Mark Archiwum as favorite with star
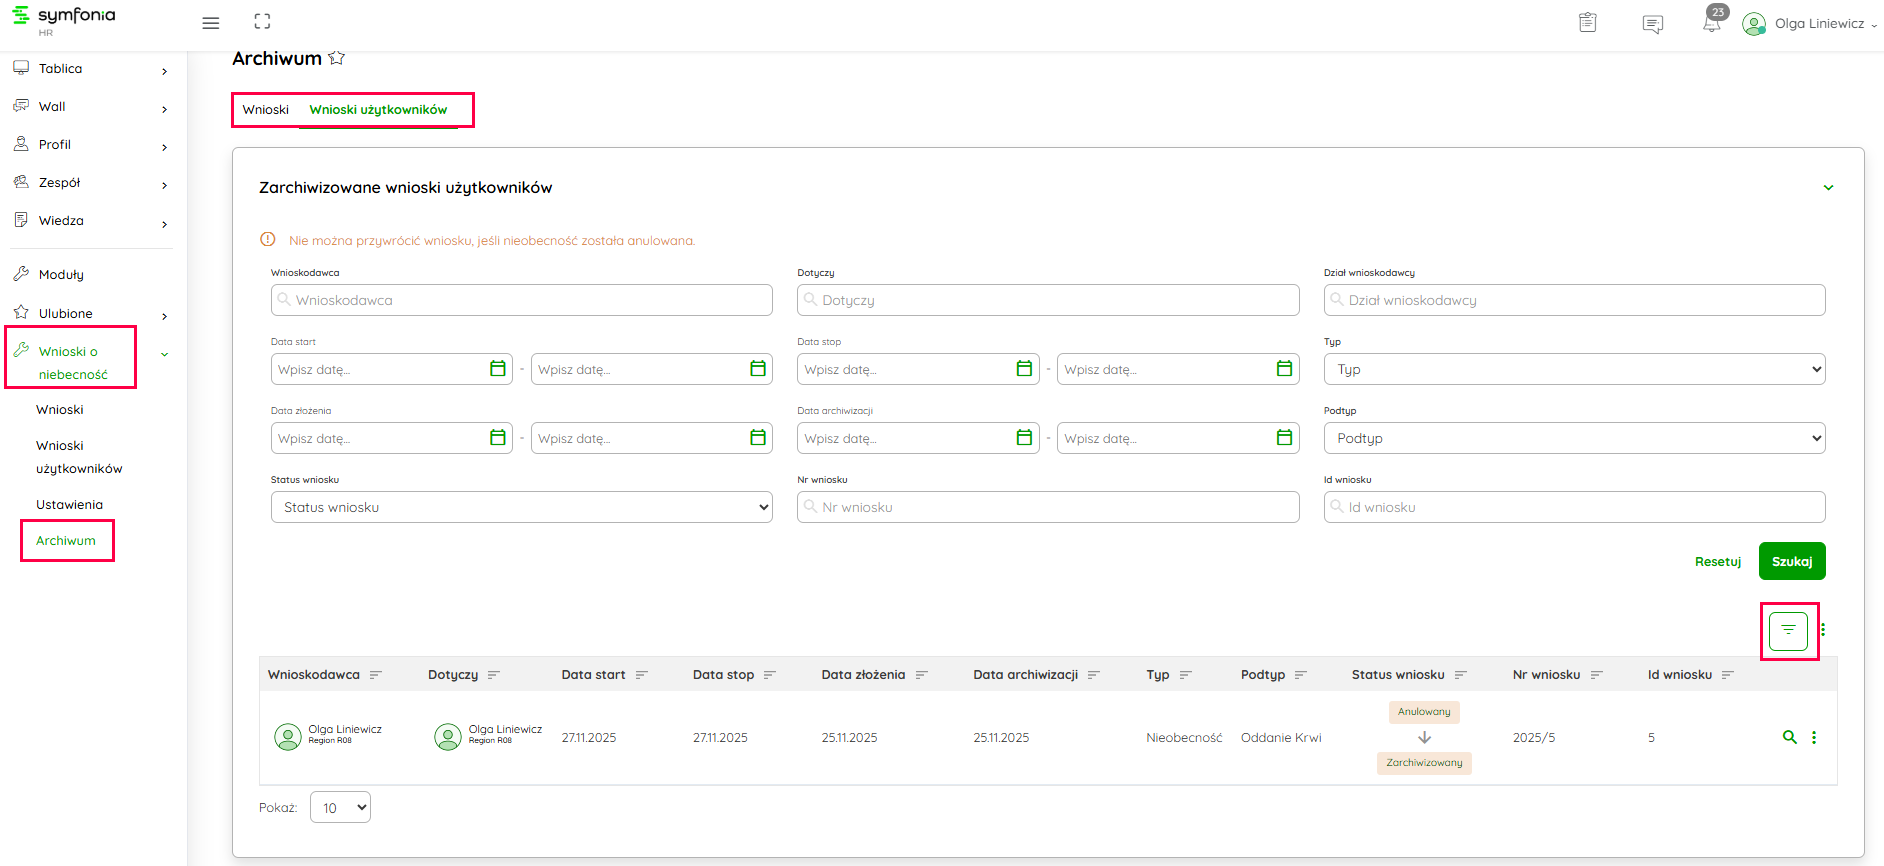This screenshot has width=1884, height=866. (337, 58)
